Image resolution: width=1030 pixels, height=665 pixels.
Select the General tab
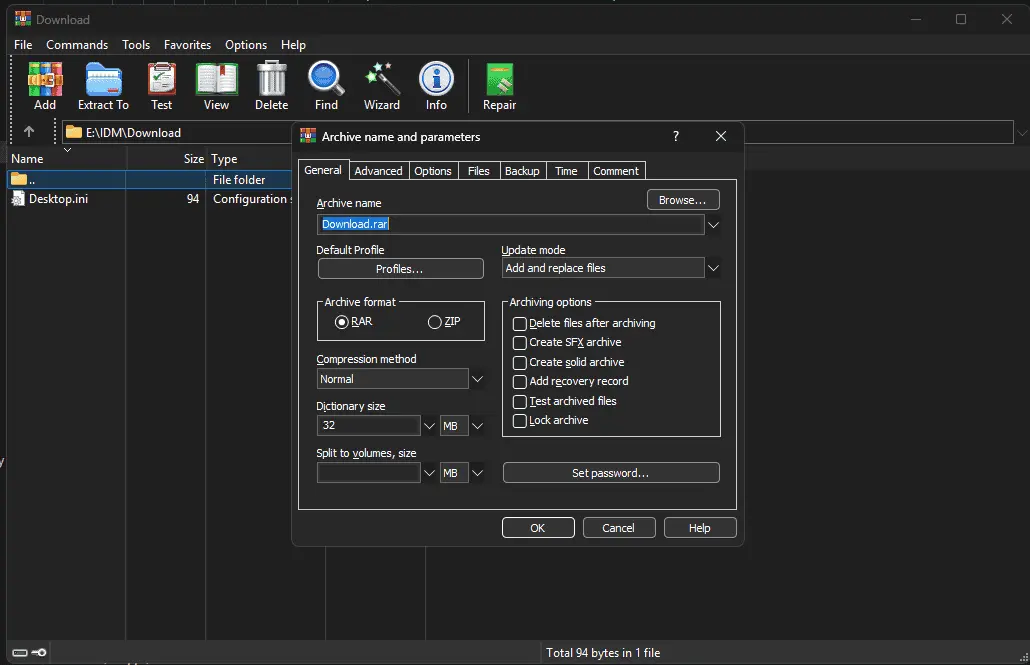click(x=323, y=170)
